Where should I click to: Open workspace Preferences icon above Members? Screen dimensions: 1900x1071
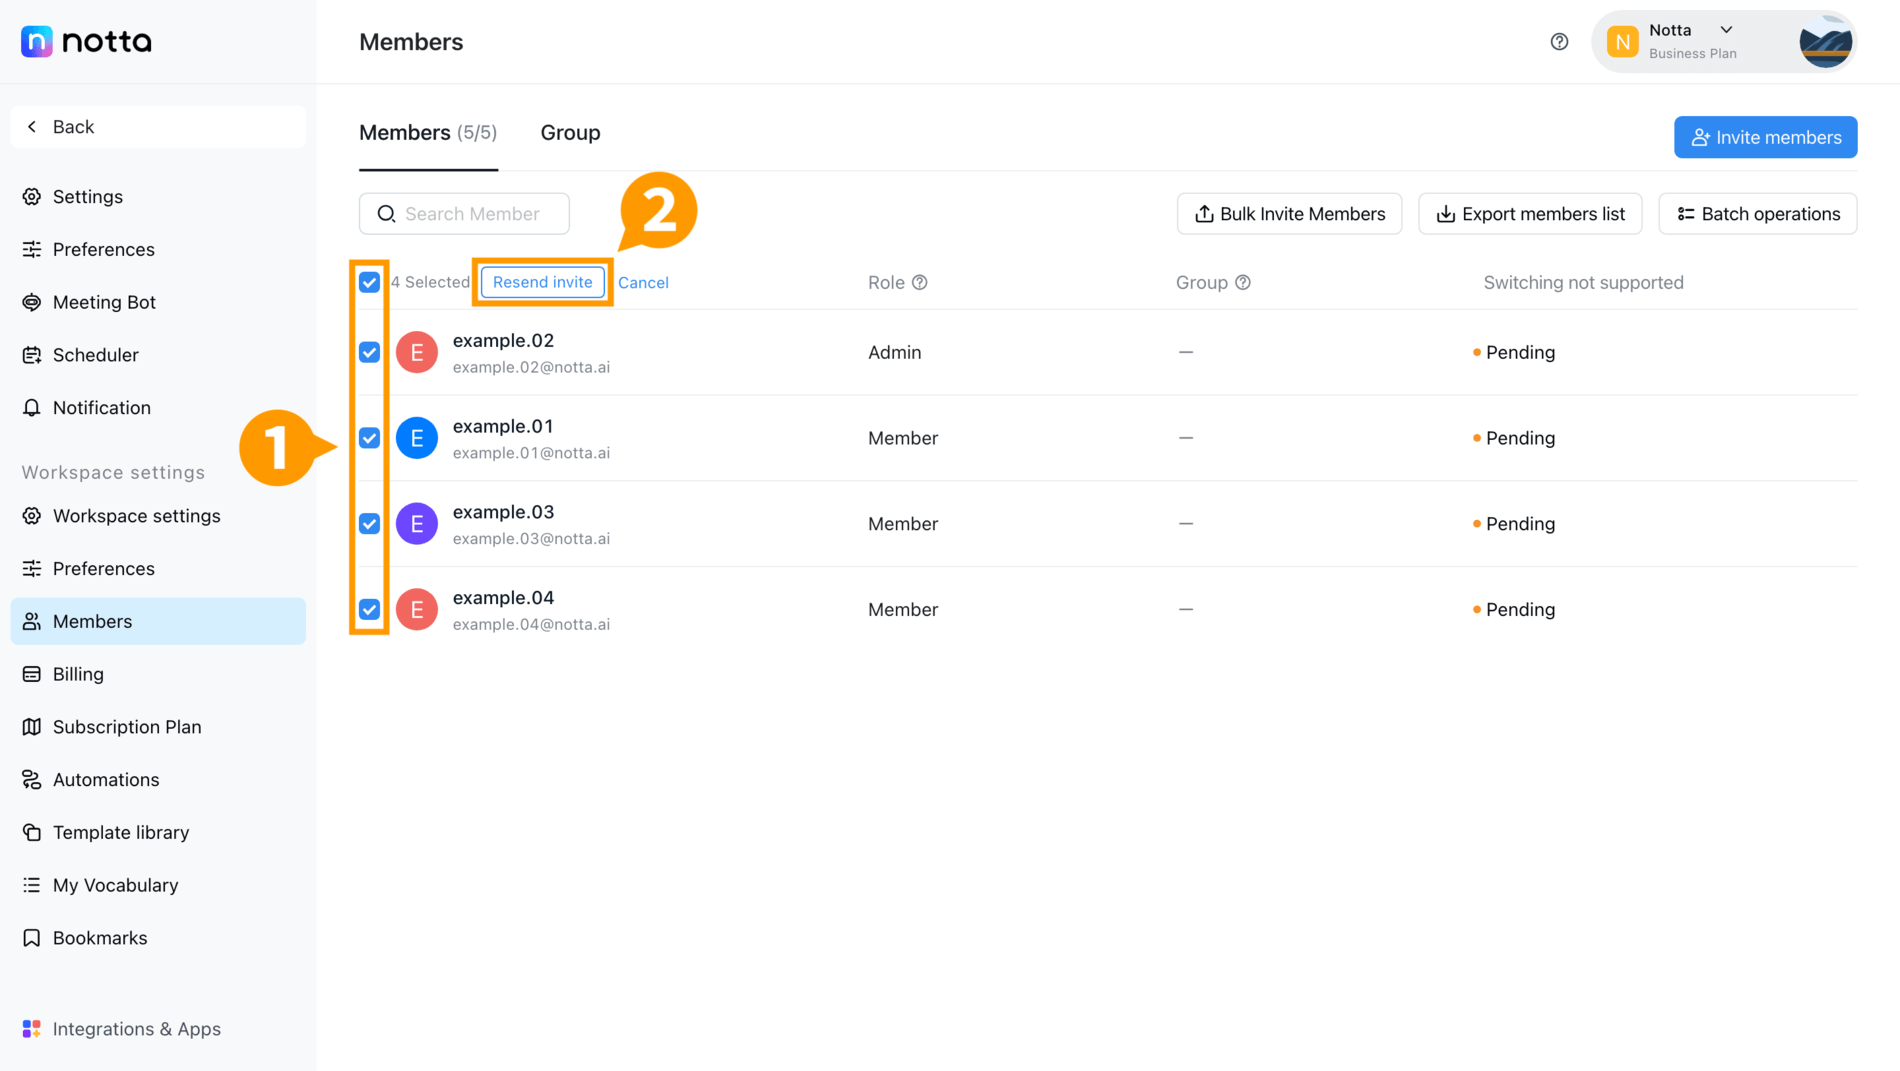pos(32,569)
